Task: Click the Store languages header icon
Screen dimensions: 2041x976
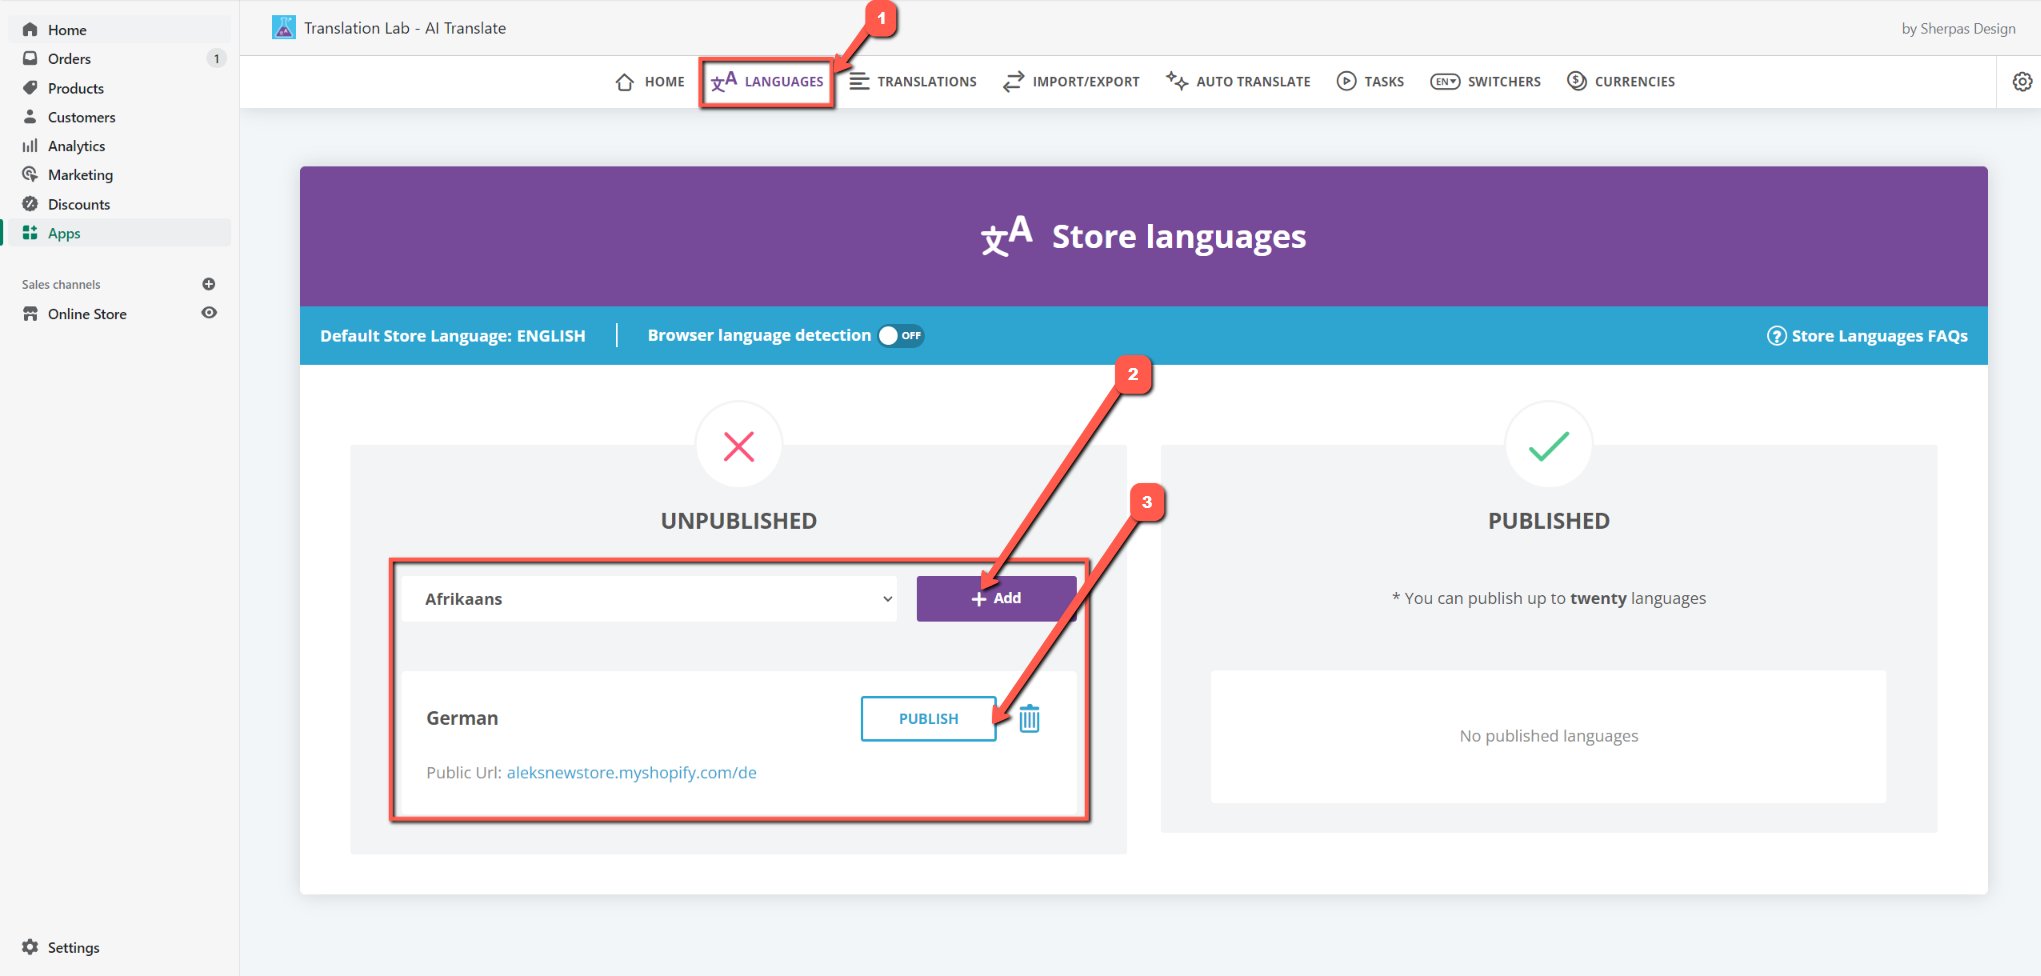Action: (1006, 236)
